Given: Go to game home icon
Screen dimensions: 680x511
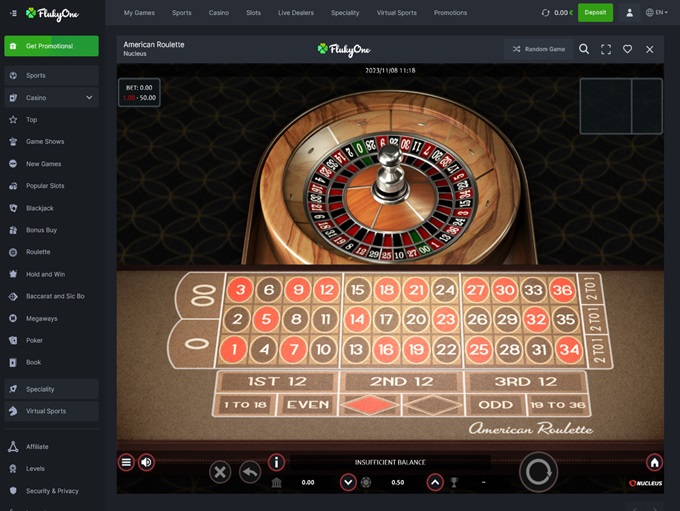Looking at the screenshot, I should tap(654, 462).
